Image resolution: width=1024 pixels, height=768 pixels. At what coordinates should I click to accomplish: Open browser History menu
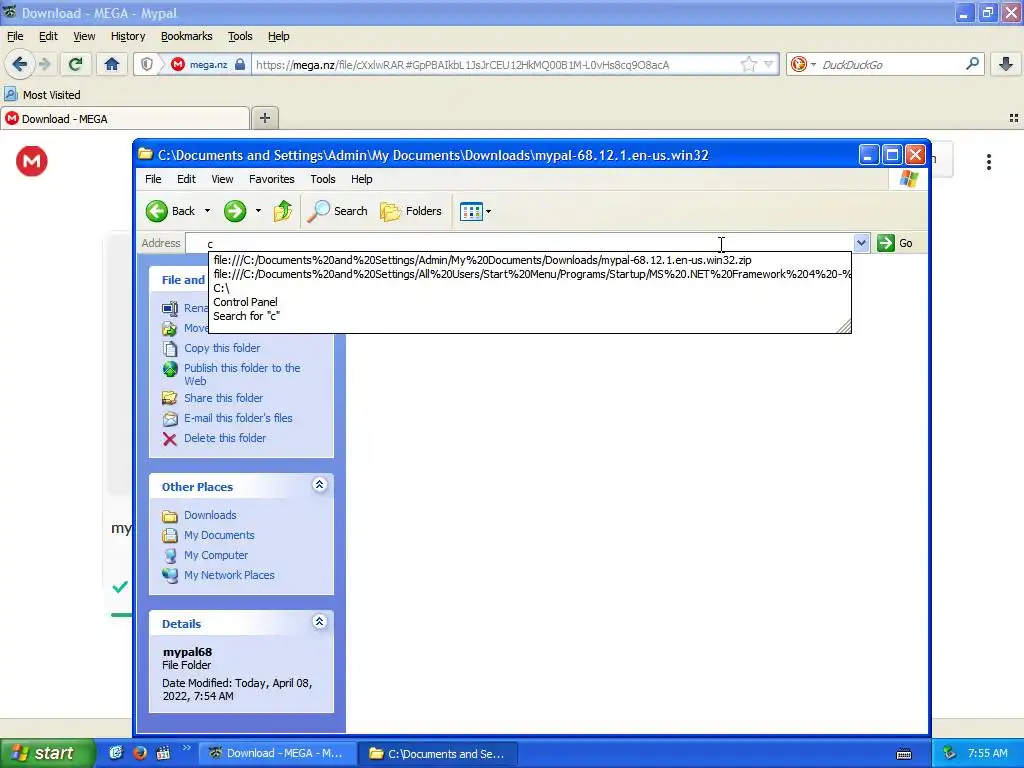coord(127,37)
